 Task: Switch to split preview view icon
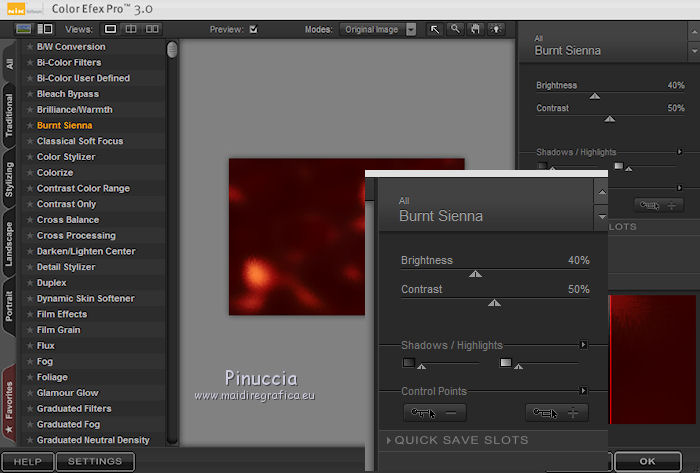tap(132, 29)
